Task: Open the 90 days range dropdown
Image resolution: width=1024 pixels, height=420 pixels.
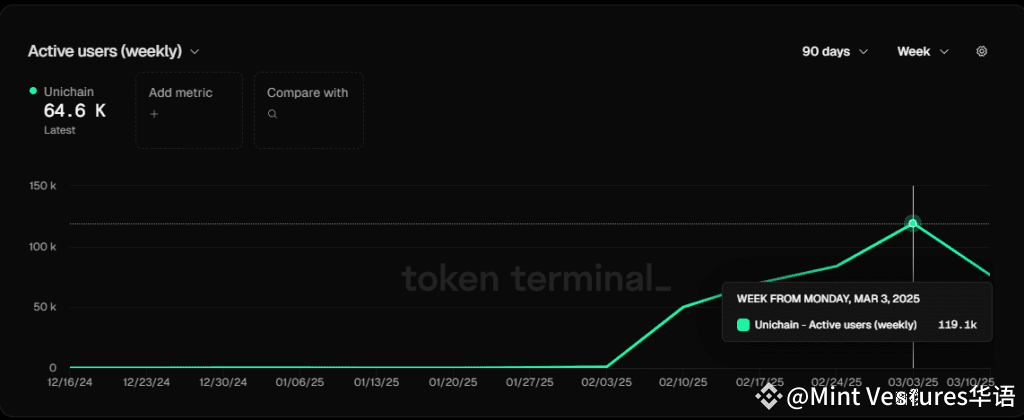Action: point(835,51)
